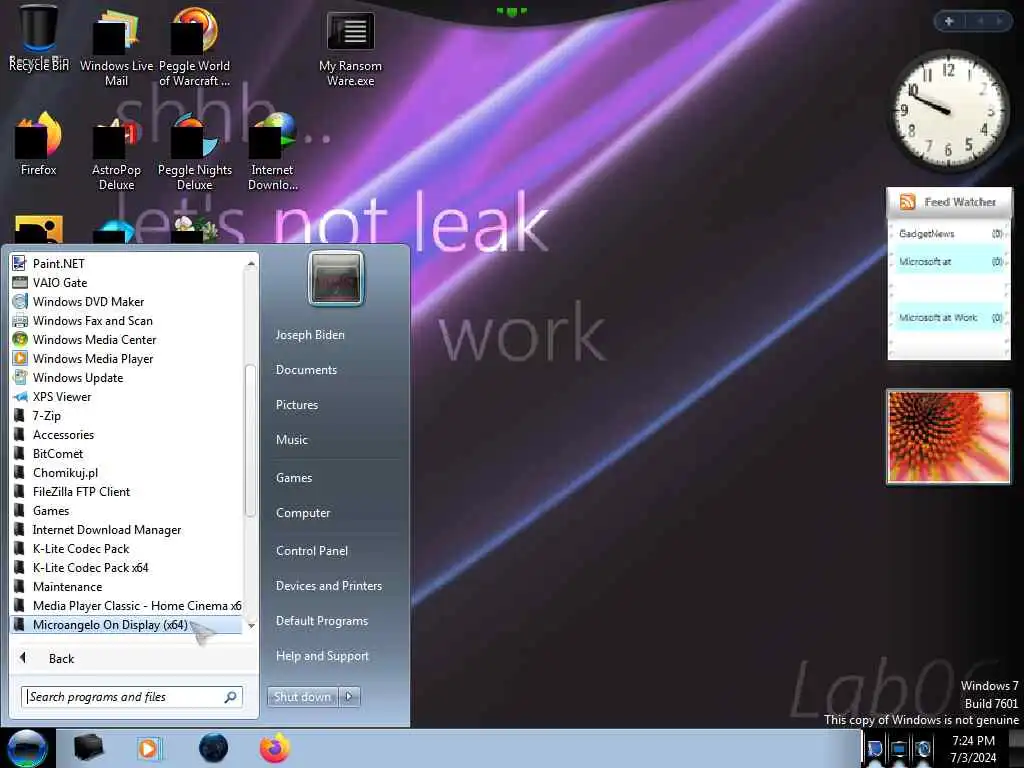Open the Firefox desktop shortcut
This screenshot has height=768, width=1024.
pos(39,144)
